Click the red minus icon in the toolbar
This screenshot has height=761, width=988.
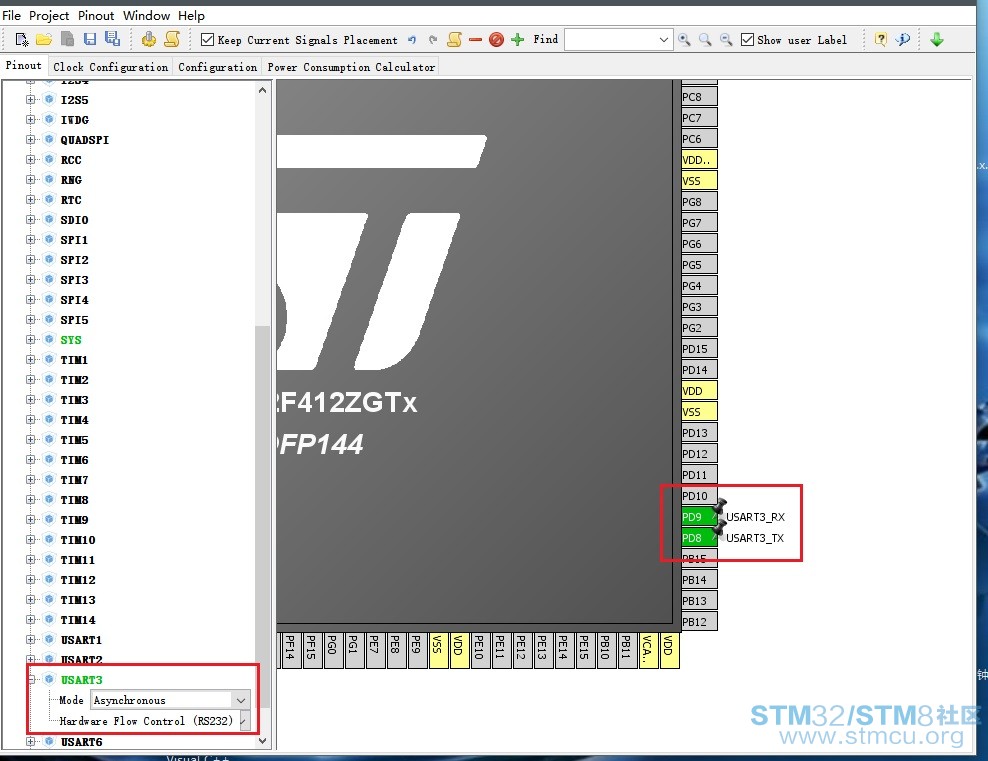click(x=476, y=40)
